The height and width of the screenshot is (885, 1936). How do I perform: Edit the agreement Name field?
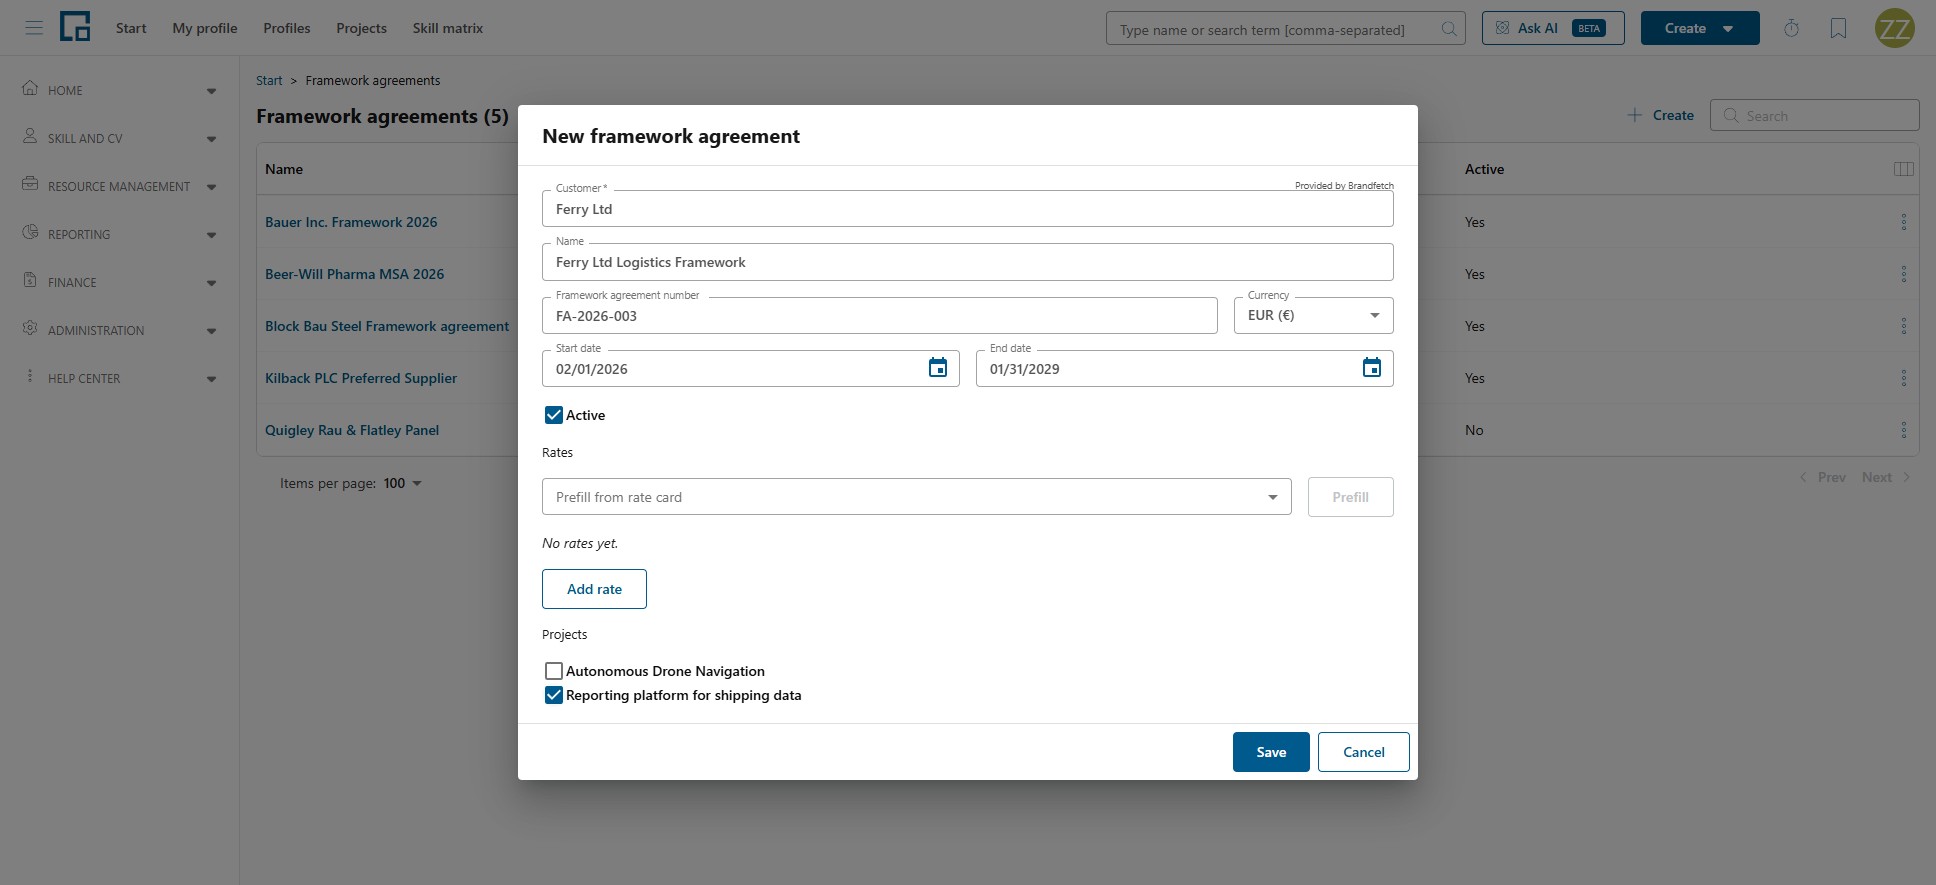(x=967, y=262)
